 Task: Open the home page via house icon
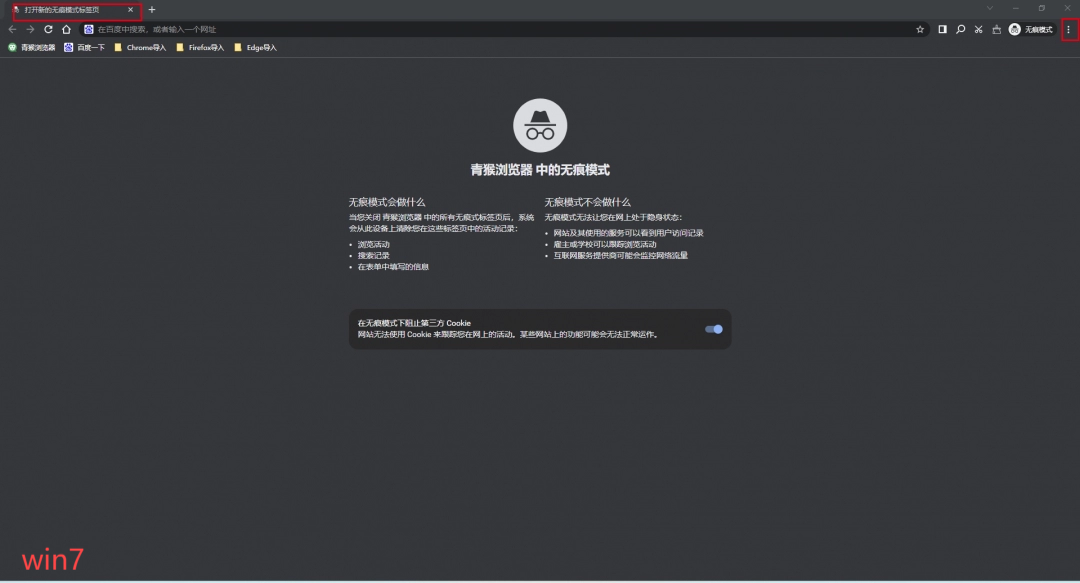pos(66,30)
